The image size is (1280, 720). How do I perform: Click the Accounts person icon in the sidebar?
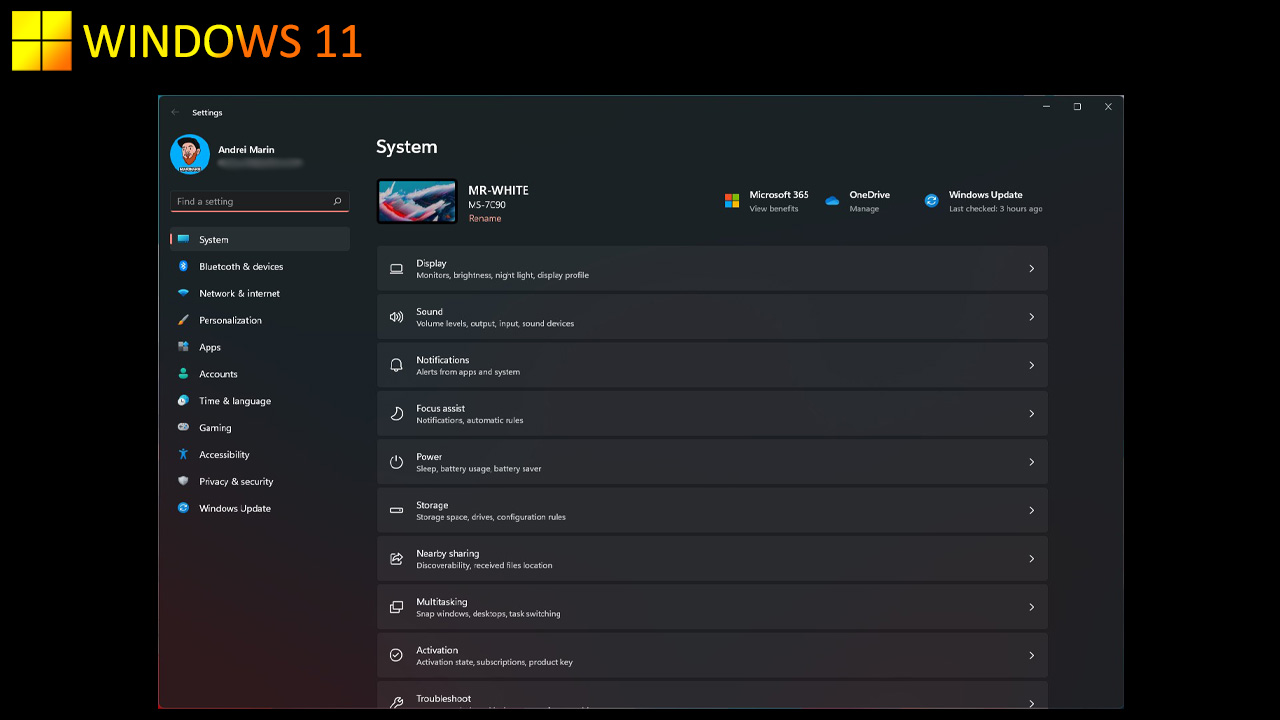(x=183, y=373)
